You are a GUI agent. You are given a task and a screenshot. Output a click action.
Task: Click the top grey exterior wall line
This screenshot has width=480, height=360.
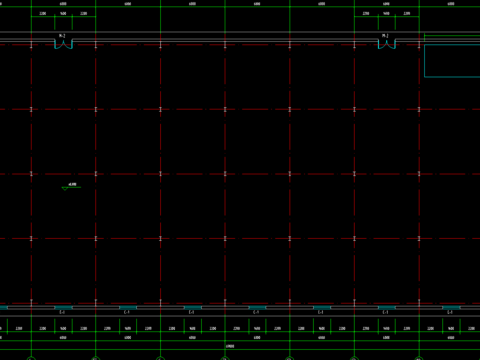coord(240,32)
